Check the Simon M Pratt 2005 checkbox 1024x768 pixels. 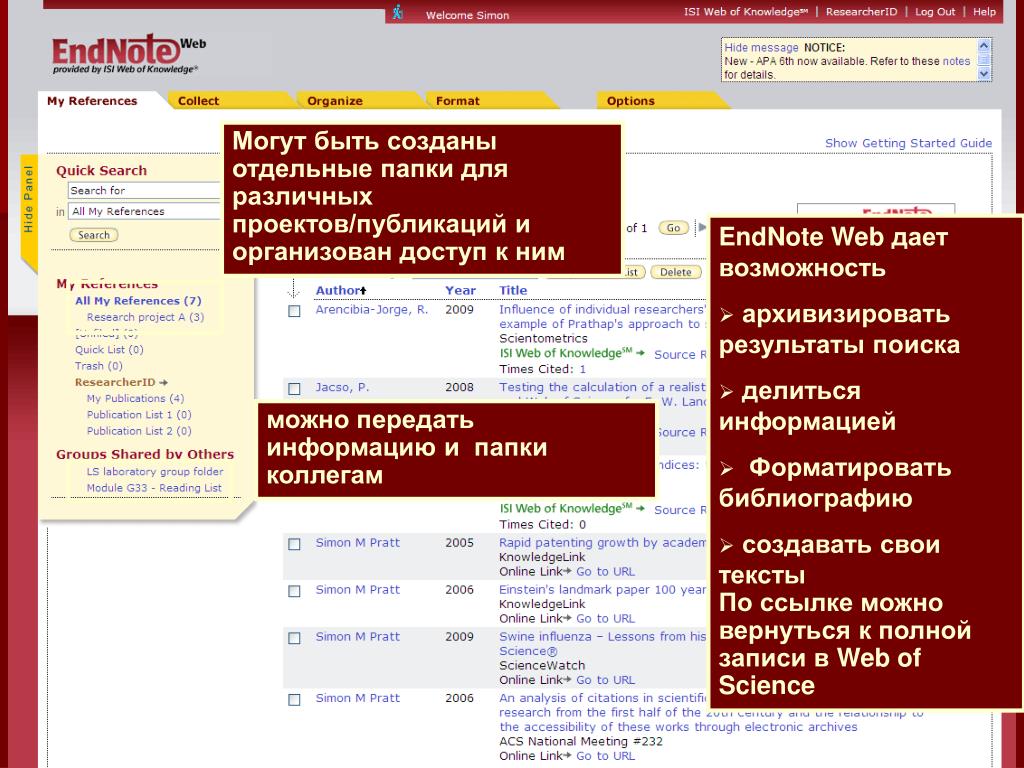(x=295, y=544)
